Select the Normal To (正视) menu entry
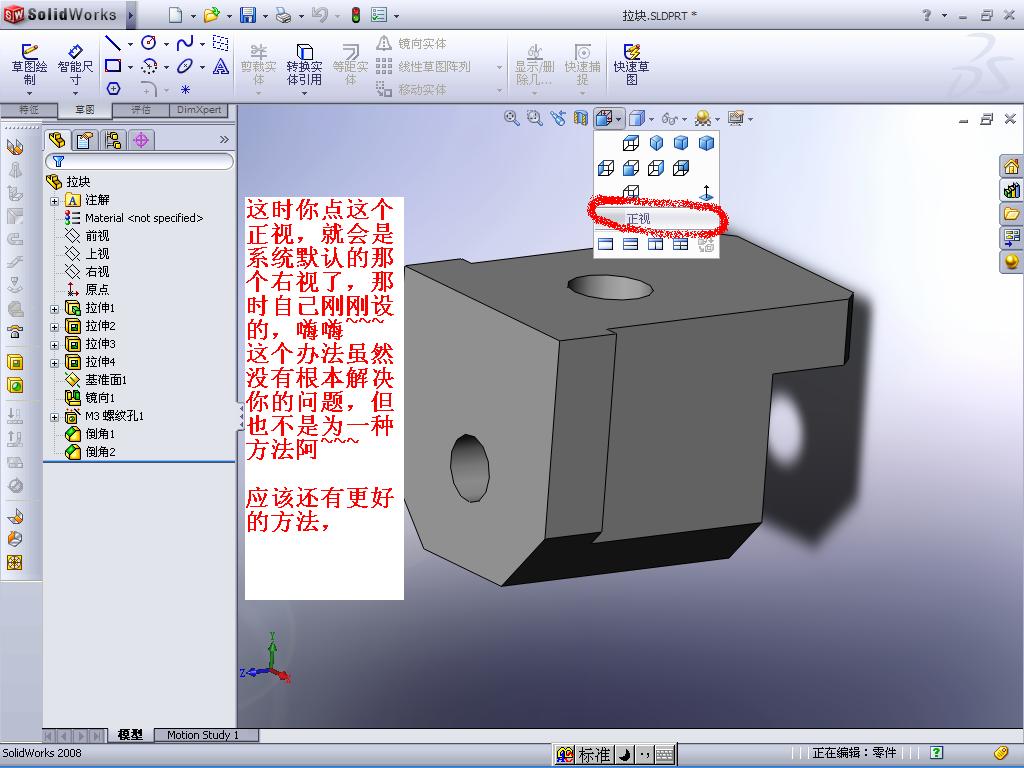Viewport: 1024px width, 768px height. coord(656,219)
